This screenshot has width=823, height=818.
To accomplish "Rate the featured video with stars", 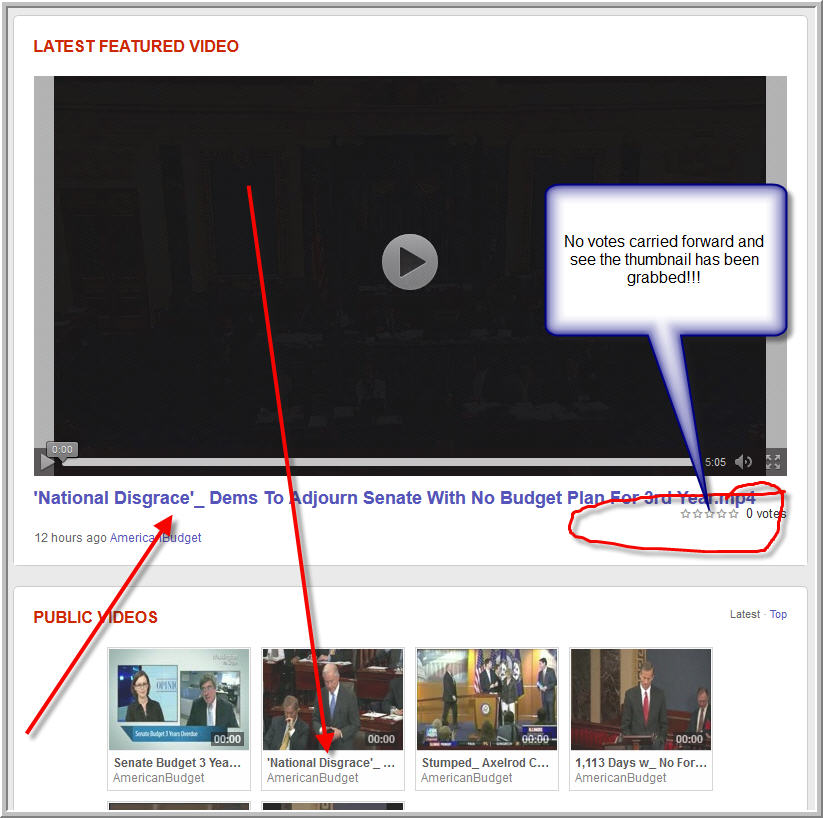I will click(x=709, y=513).
